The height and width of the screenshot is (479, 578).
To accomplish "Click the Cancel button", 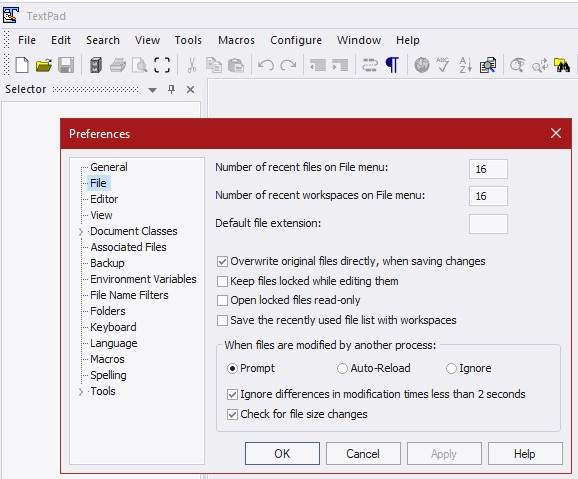I will pyautogui.click(x=363, y=454).
